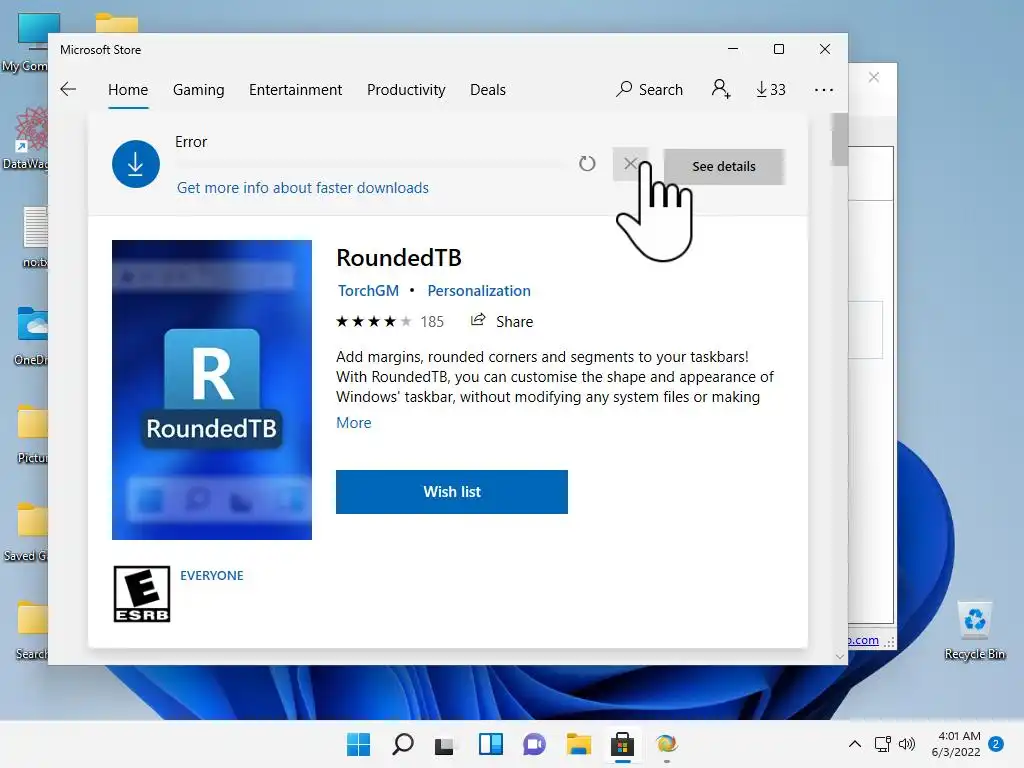This screenshot has width=1024, height=768.
Task: Open the Personalization category link
Action: (x=479, y=291)
